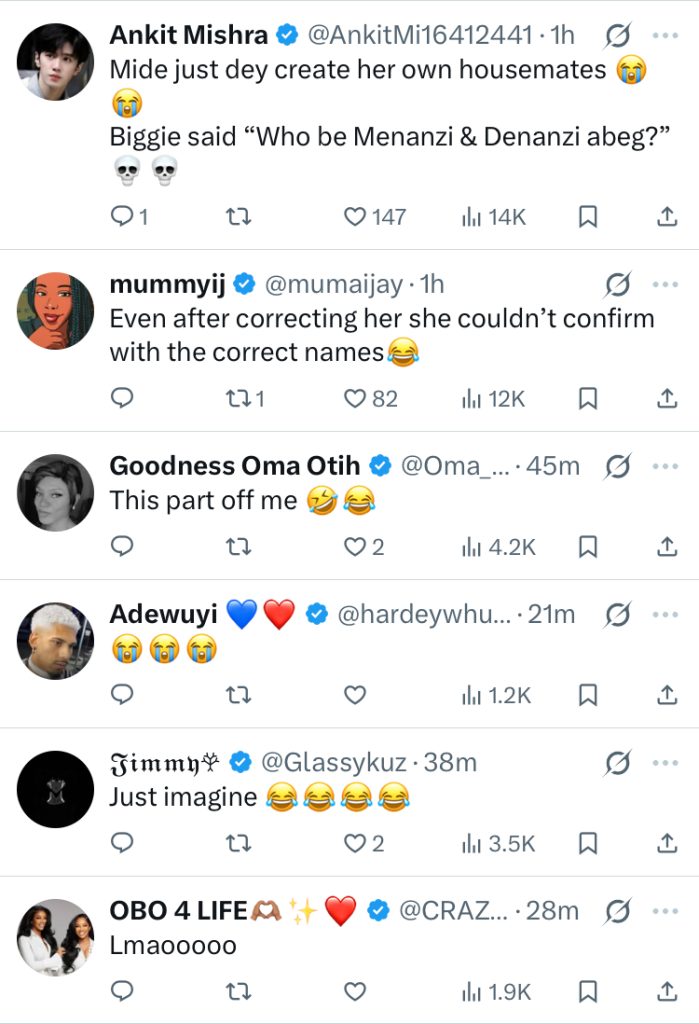The height and width of the screenshot is (1024, 699).
Task: Open more options on mummyij's tweet
Action: 665,285
